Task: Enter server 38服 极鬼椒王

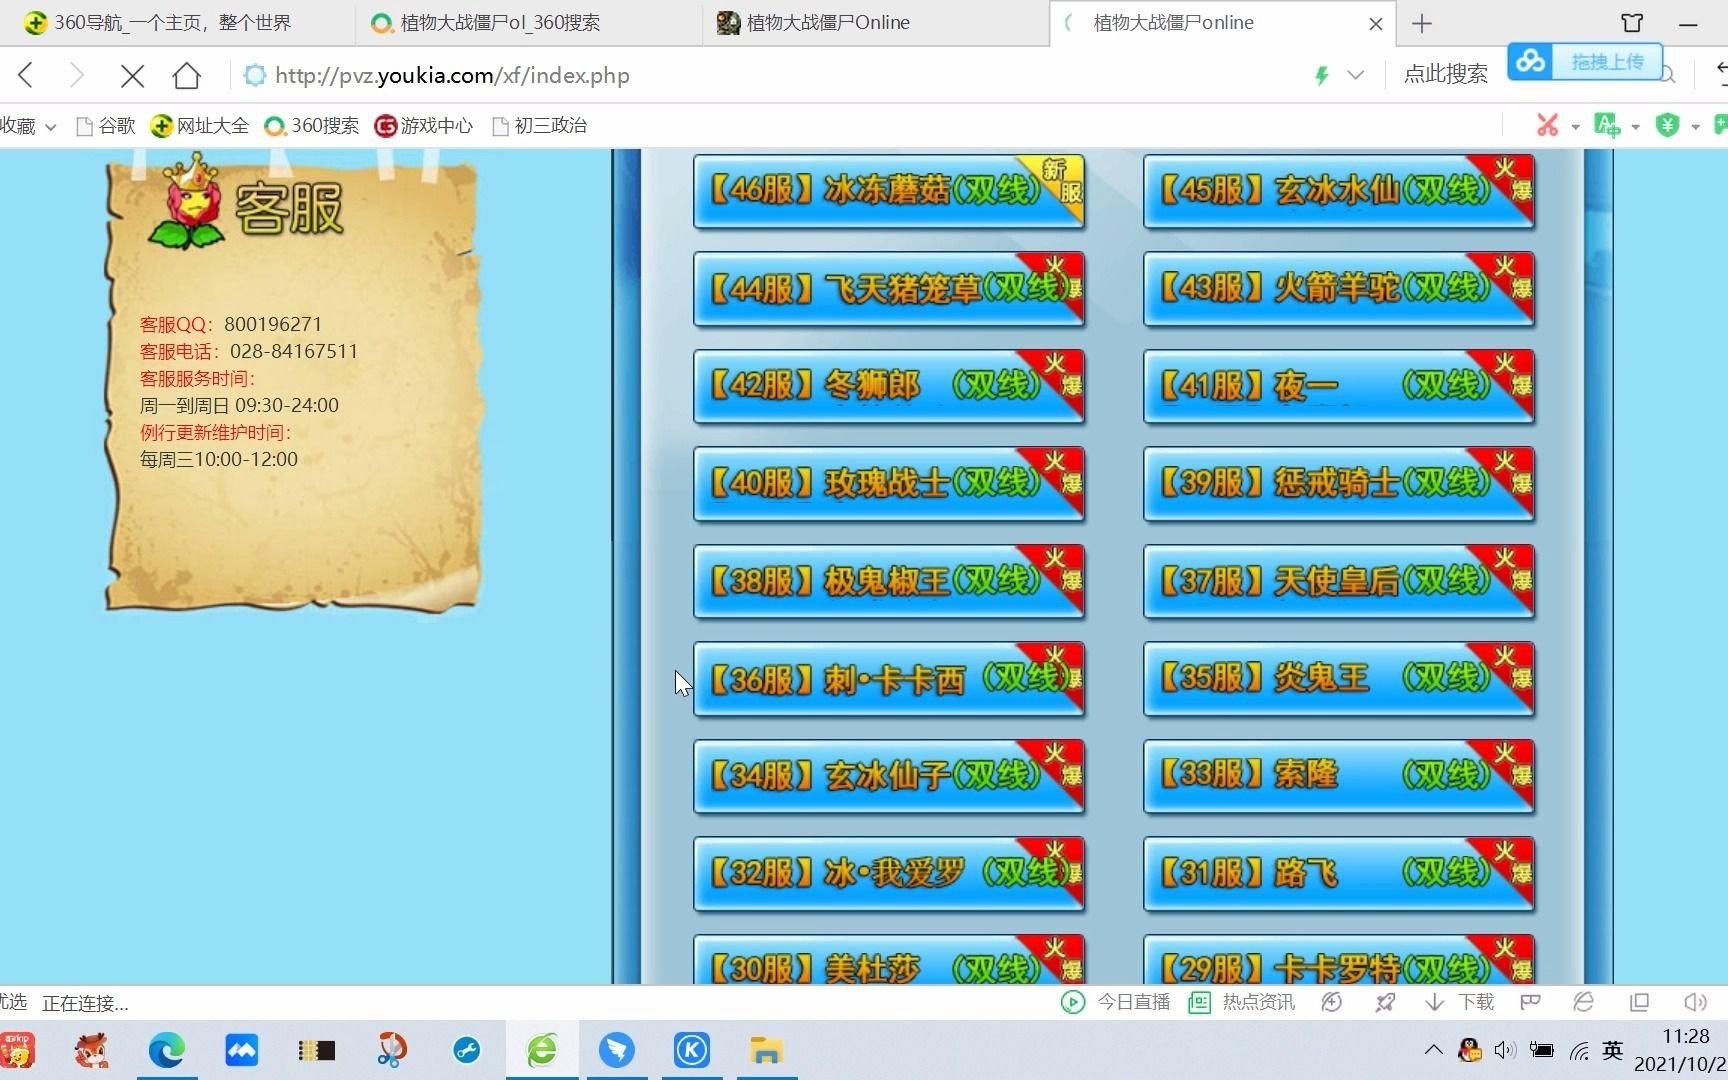Action: (889, 581)
